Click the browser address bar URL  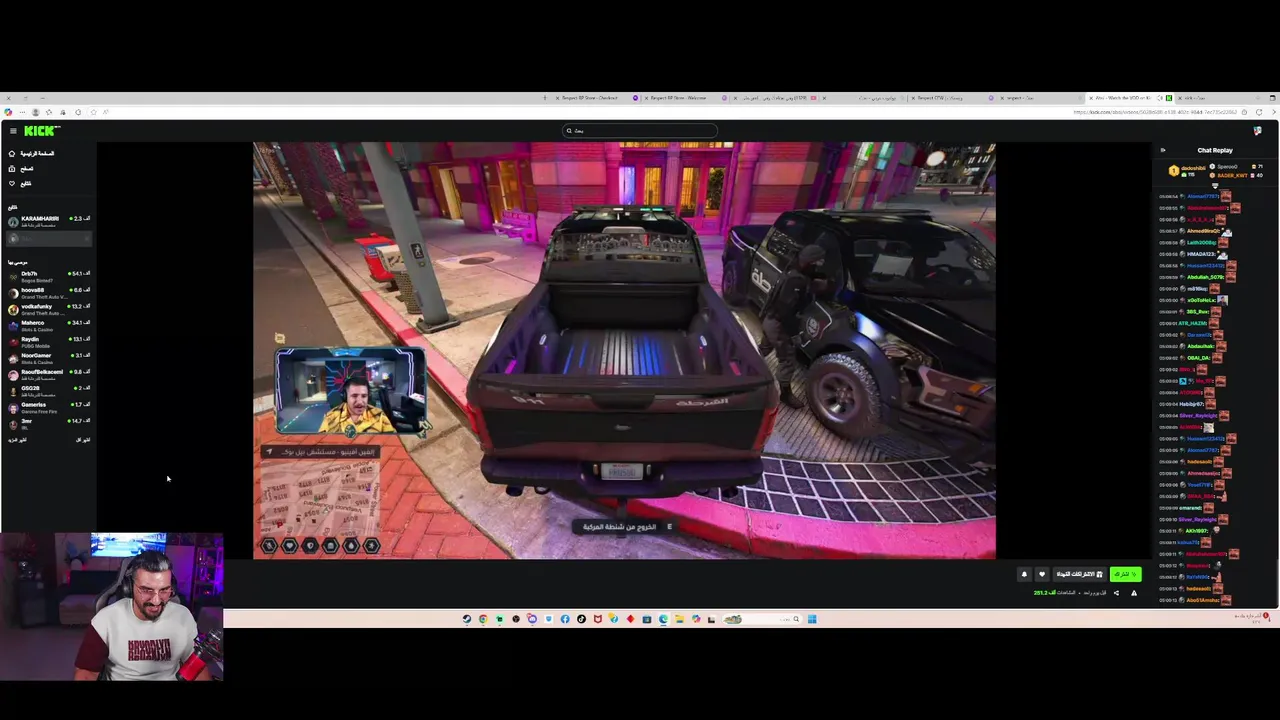1155,112
